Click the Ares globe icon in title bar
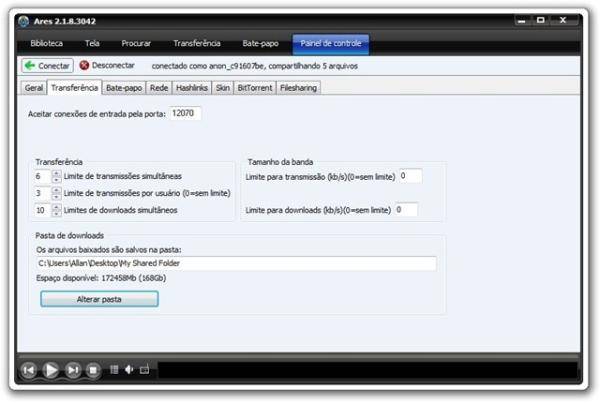Viewport: 600px width, 403px height. point(24,21)
